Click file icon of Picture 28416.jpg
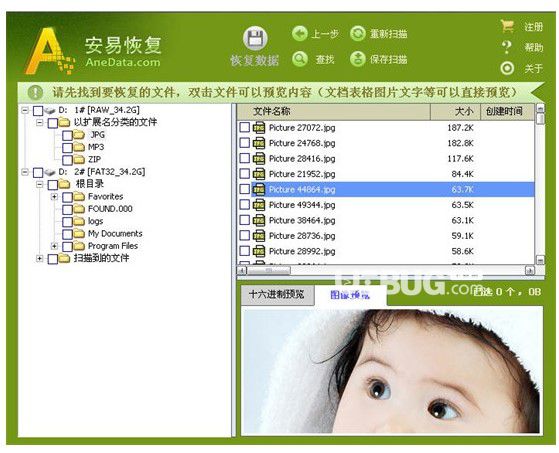This screenshot has height=453, width=559. pos(259,159)
